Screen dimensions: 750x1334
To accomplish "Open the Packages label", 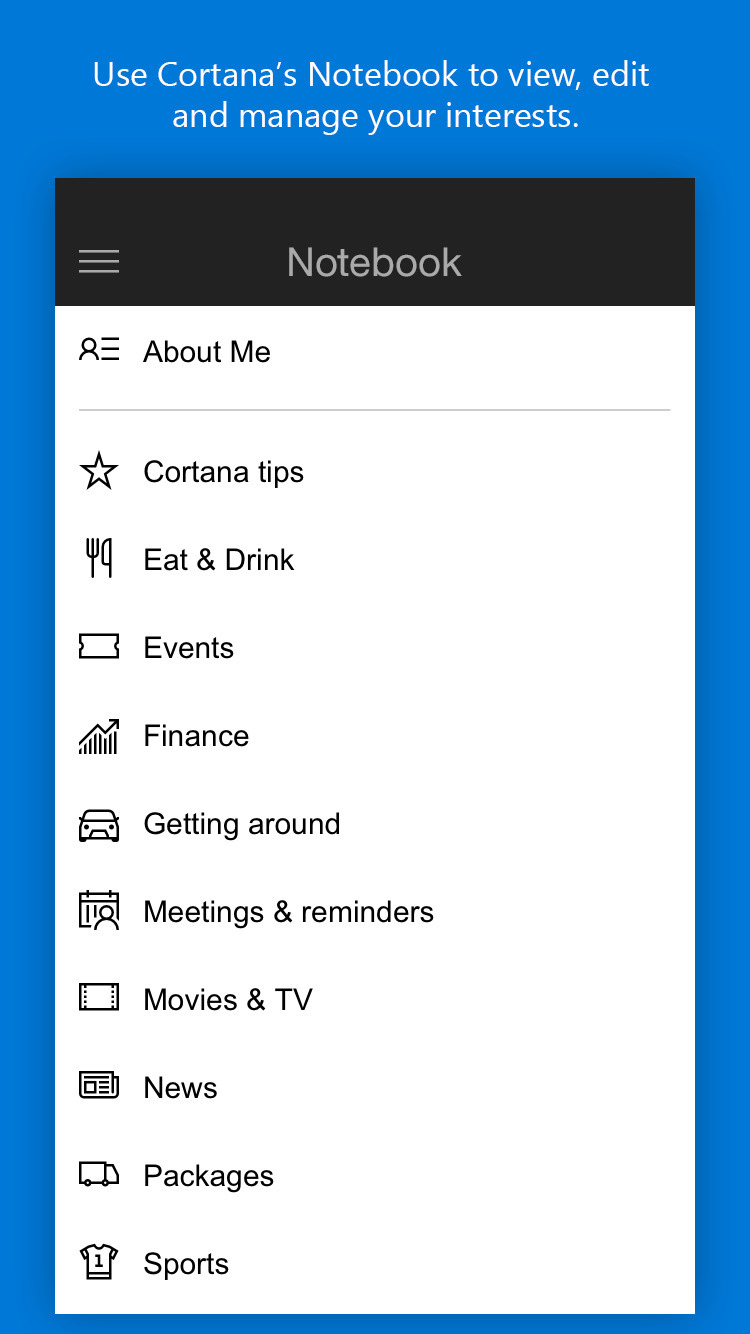I will (208, 1176).
